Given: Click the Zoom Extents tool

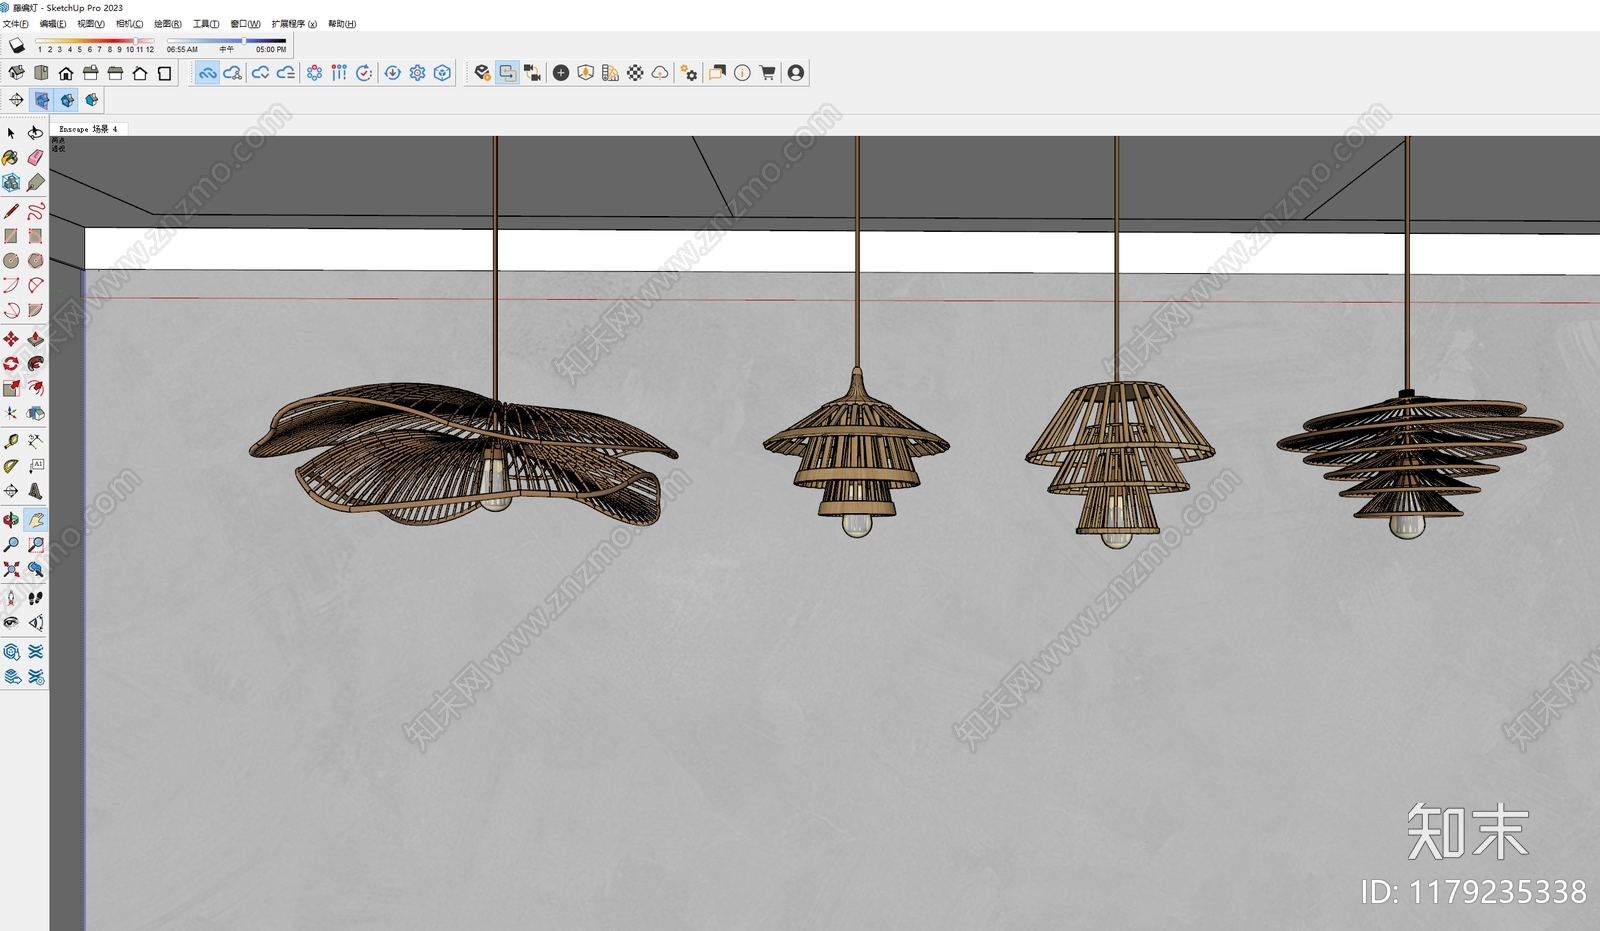Looking at the screenshot, I should [x=11, y=569].
